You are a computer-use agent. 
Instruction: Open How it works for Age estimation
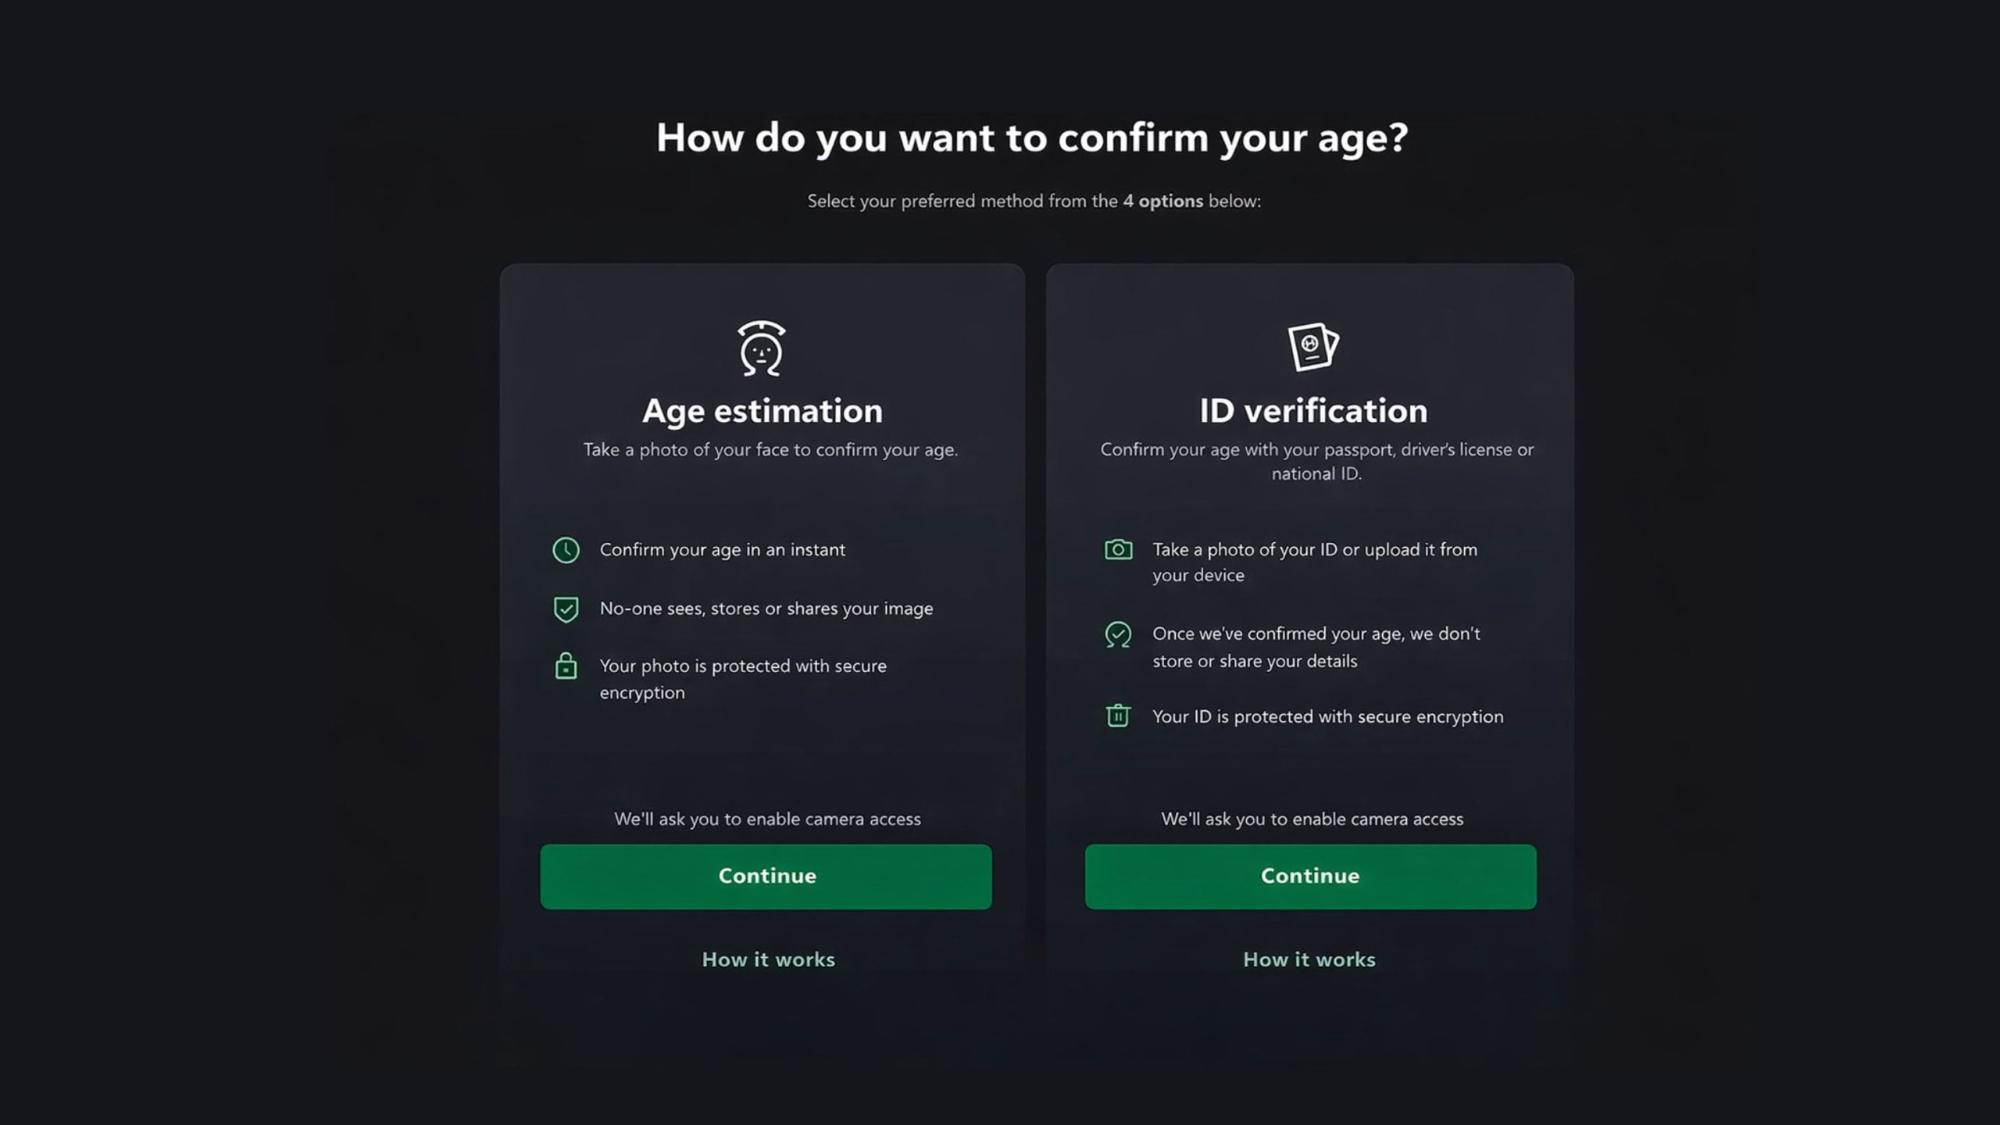click(768, 960)
